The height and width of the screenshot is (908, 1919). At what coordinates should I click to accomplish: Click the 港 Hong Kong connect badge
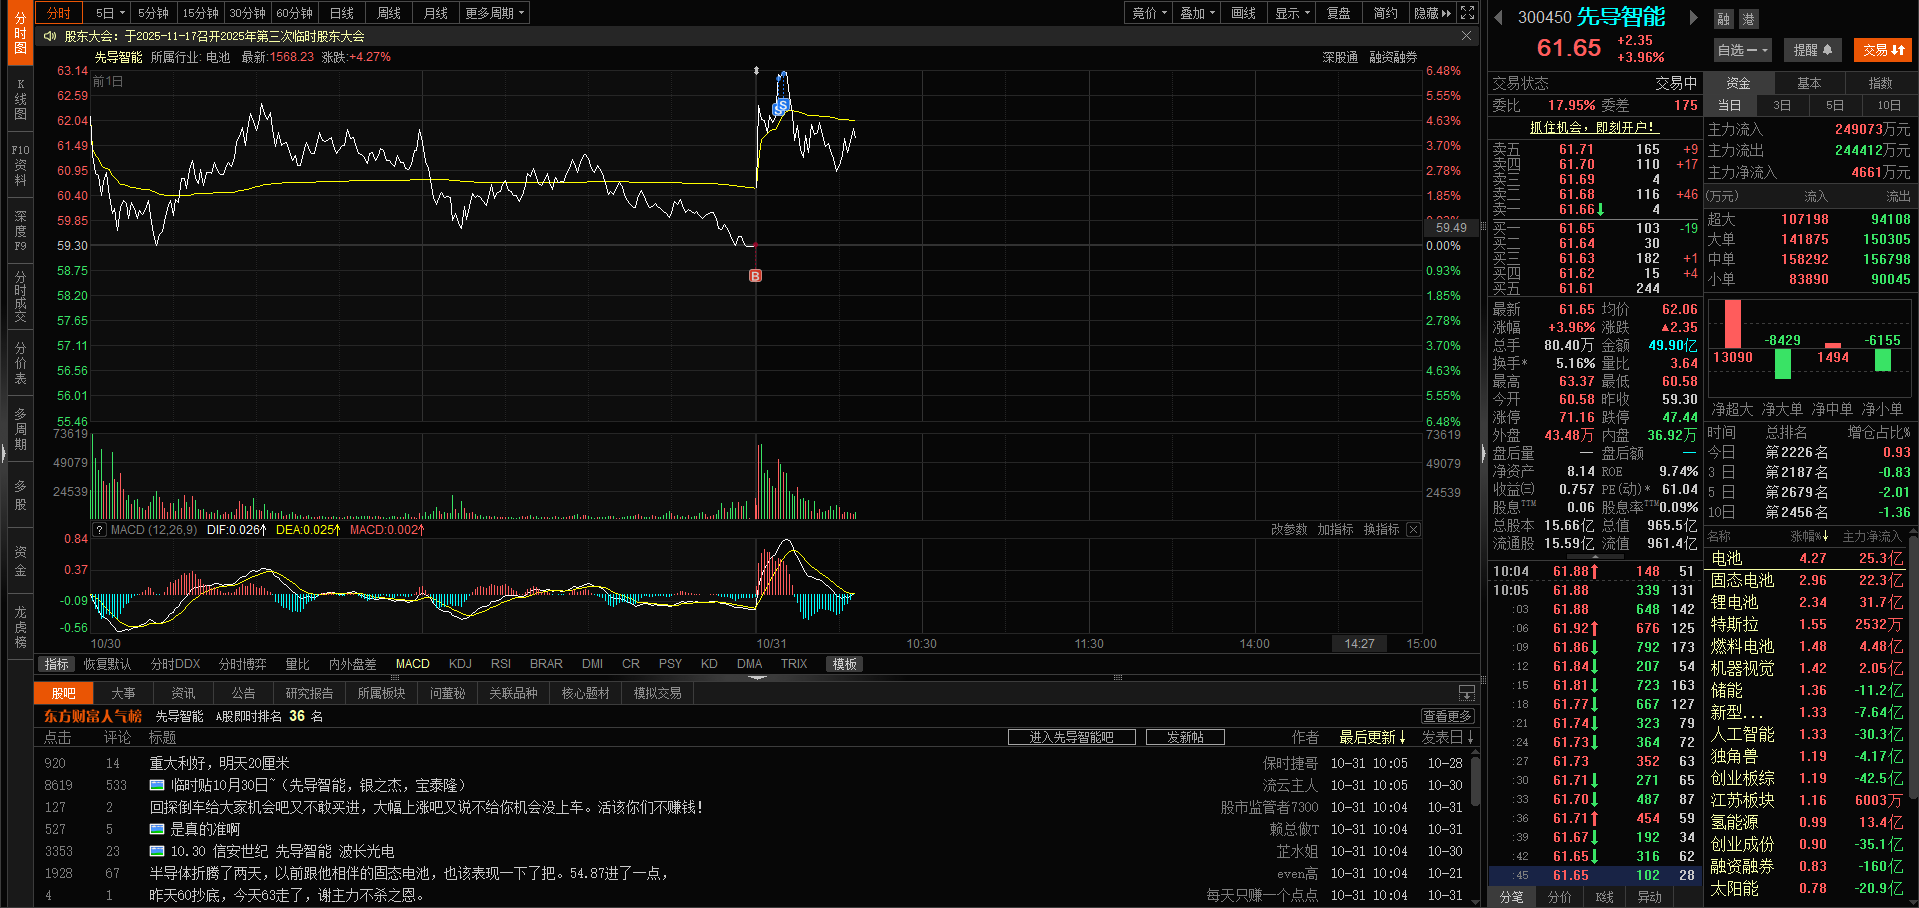click(x=1747, y=19)
